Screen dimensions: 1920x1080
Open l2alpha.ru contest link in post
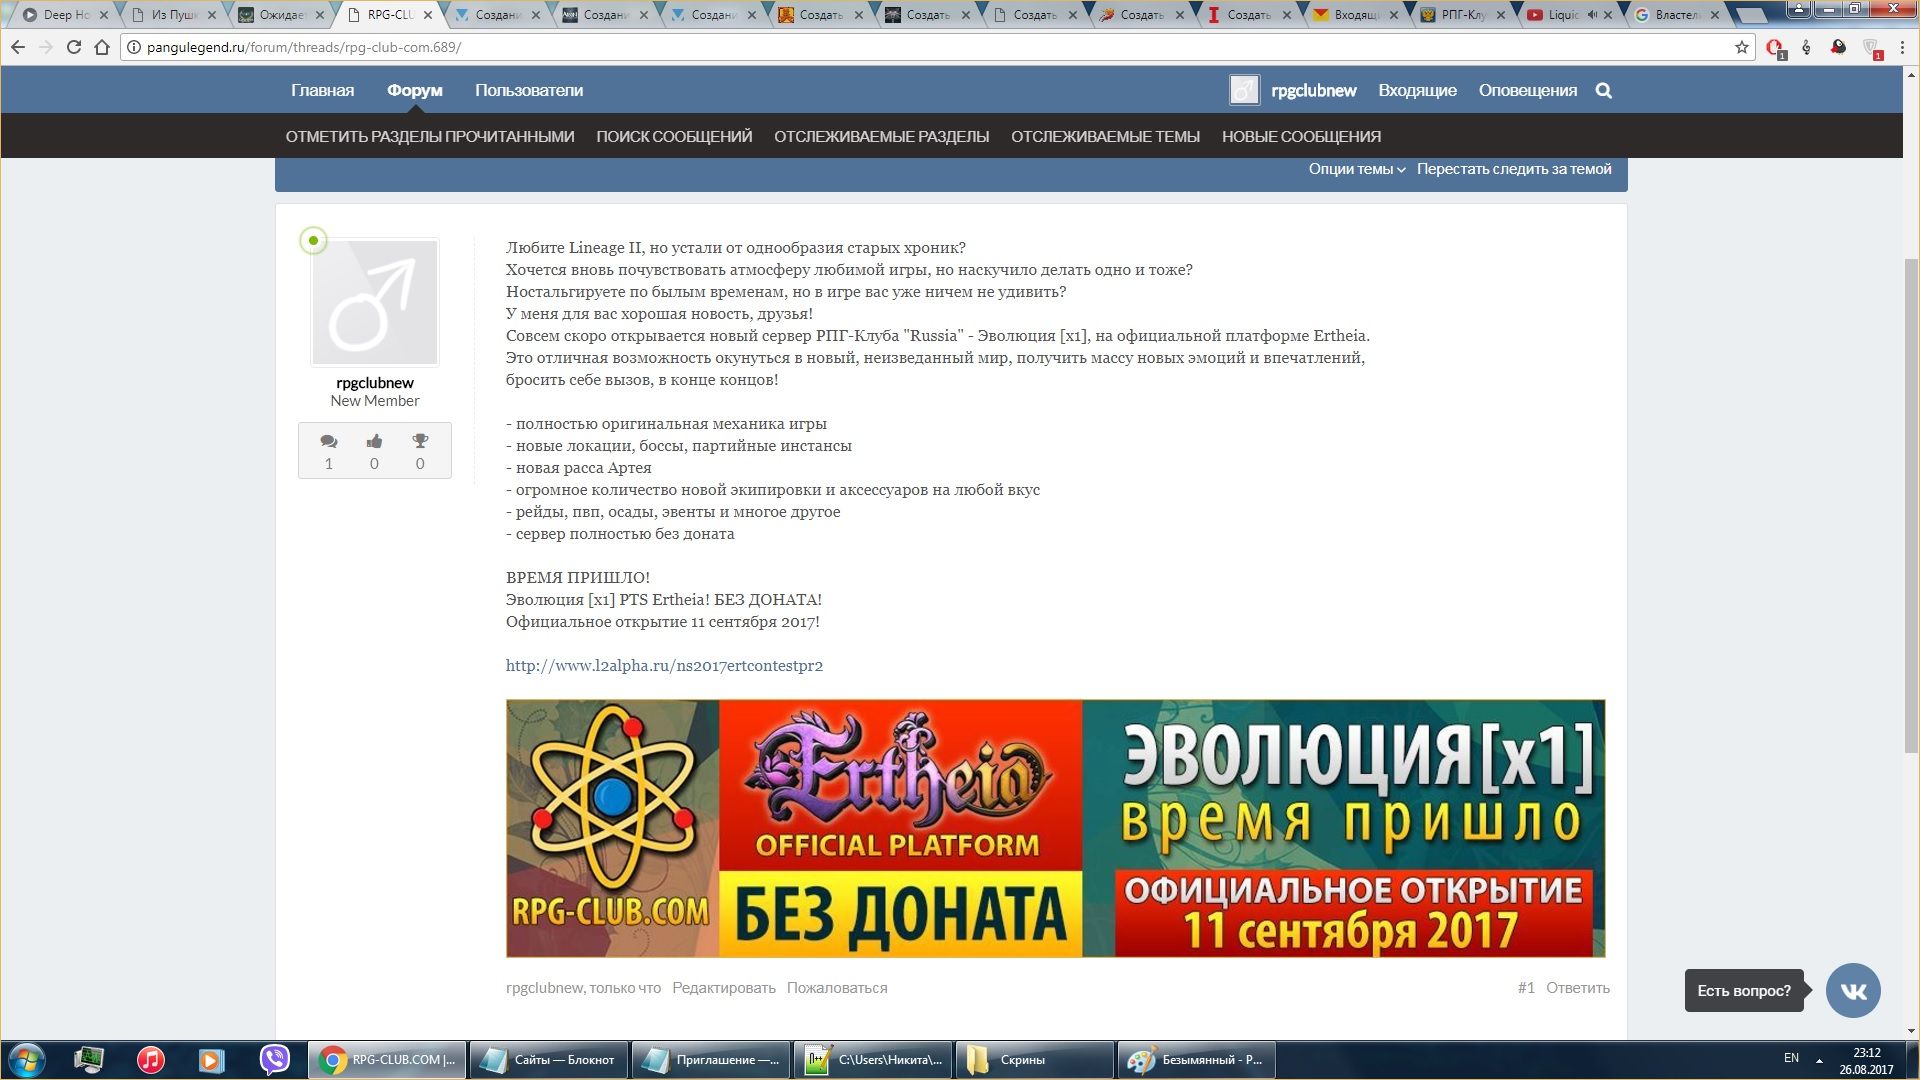point(664,665)
